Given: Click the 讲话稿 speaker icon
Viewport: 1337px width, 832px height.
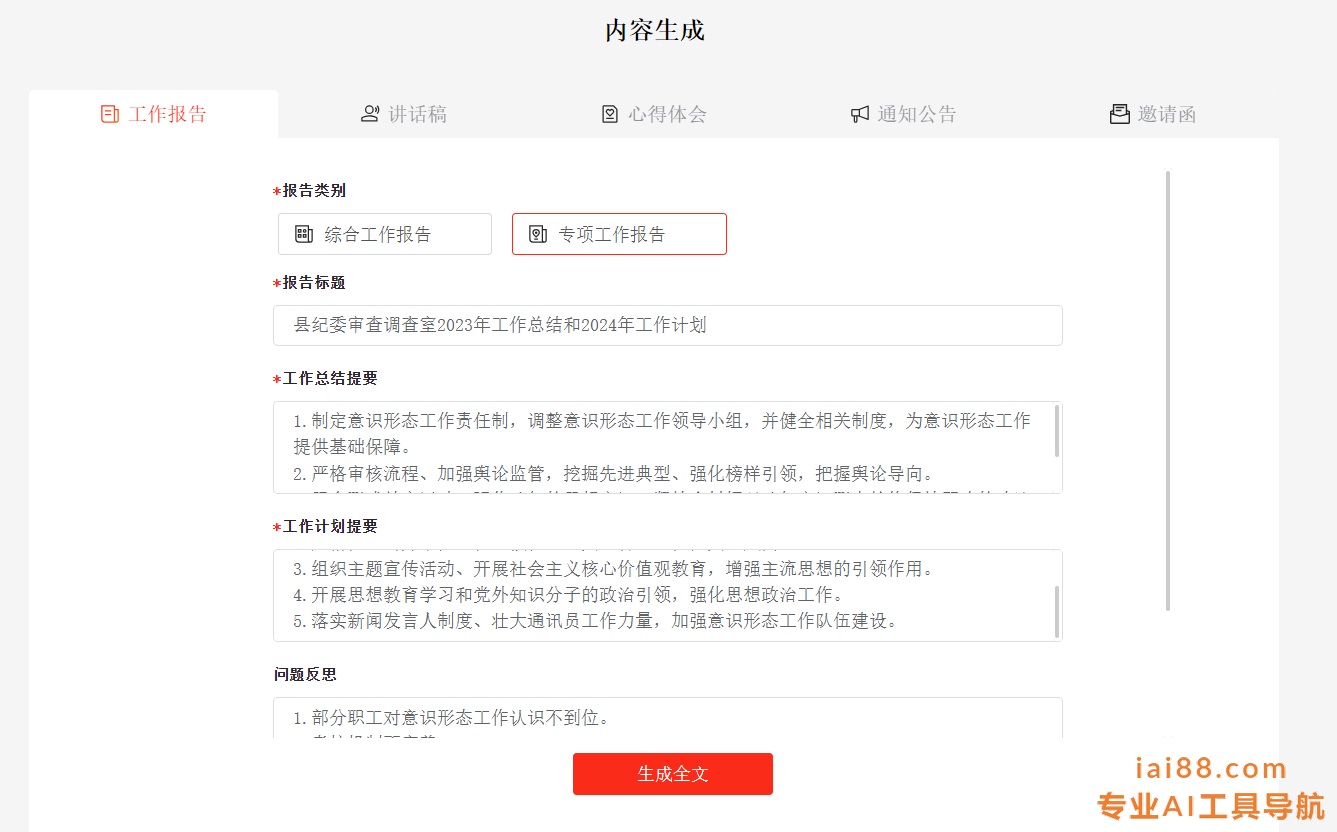Looking at the screenshot, I should (x=370, y=114).
